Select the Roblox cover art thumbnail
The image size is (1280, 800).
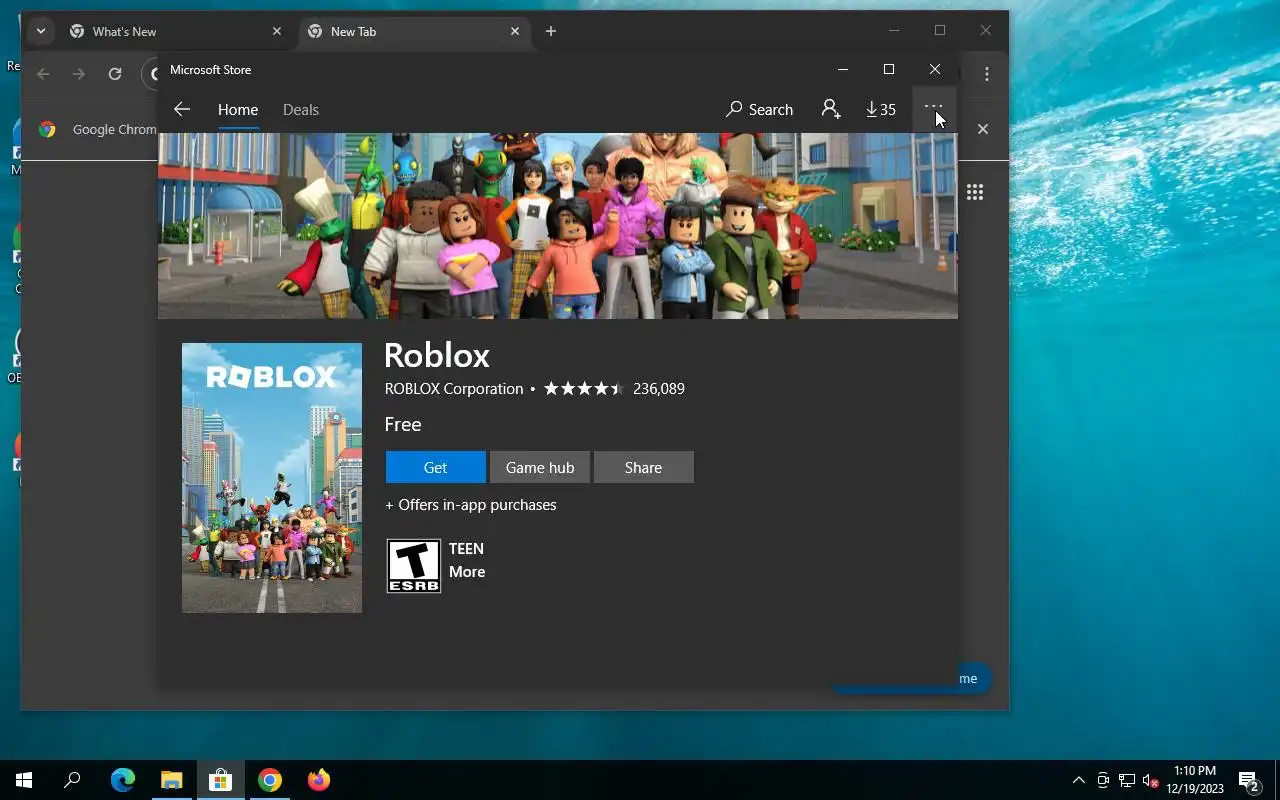coord(272,478)
